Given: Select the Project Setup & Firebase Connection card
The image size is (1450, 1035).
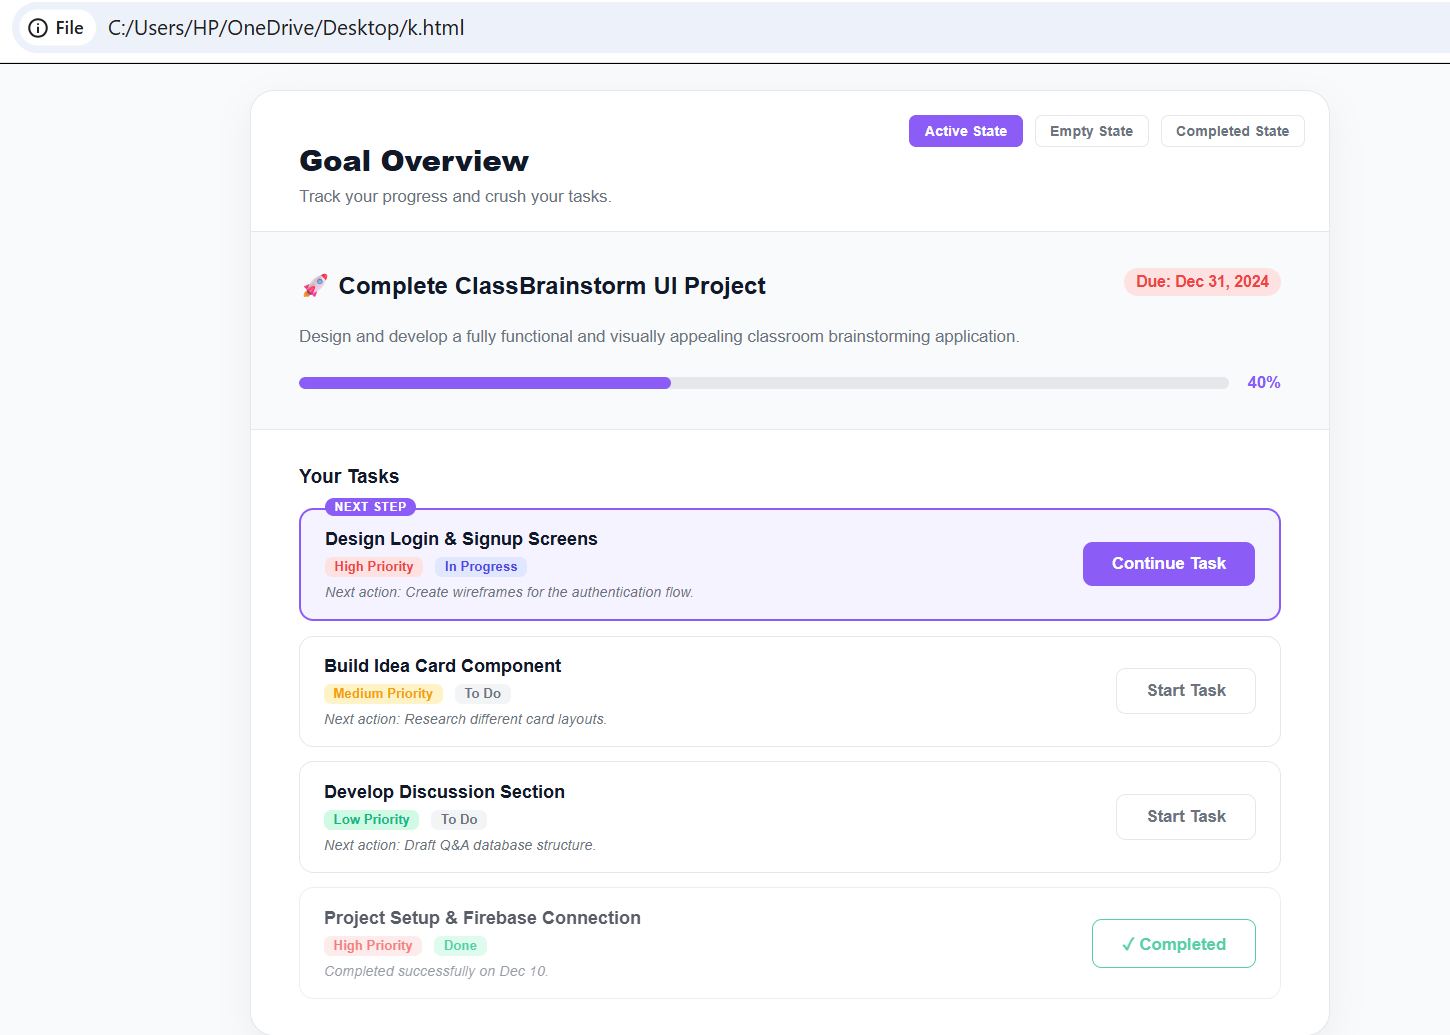Looking at the screenshot, I should coord(790,943).
